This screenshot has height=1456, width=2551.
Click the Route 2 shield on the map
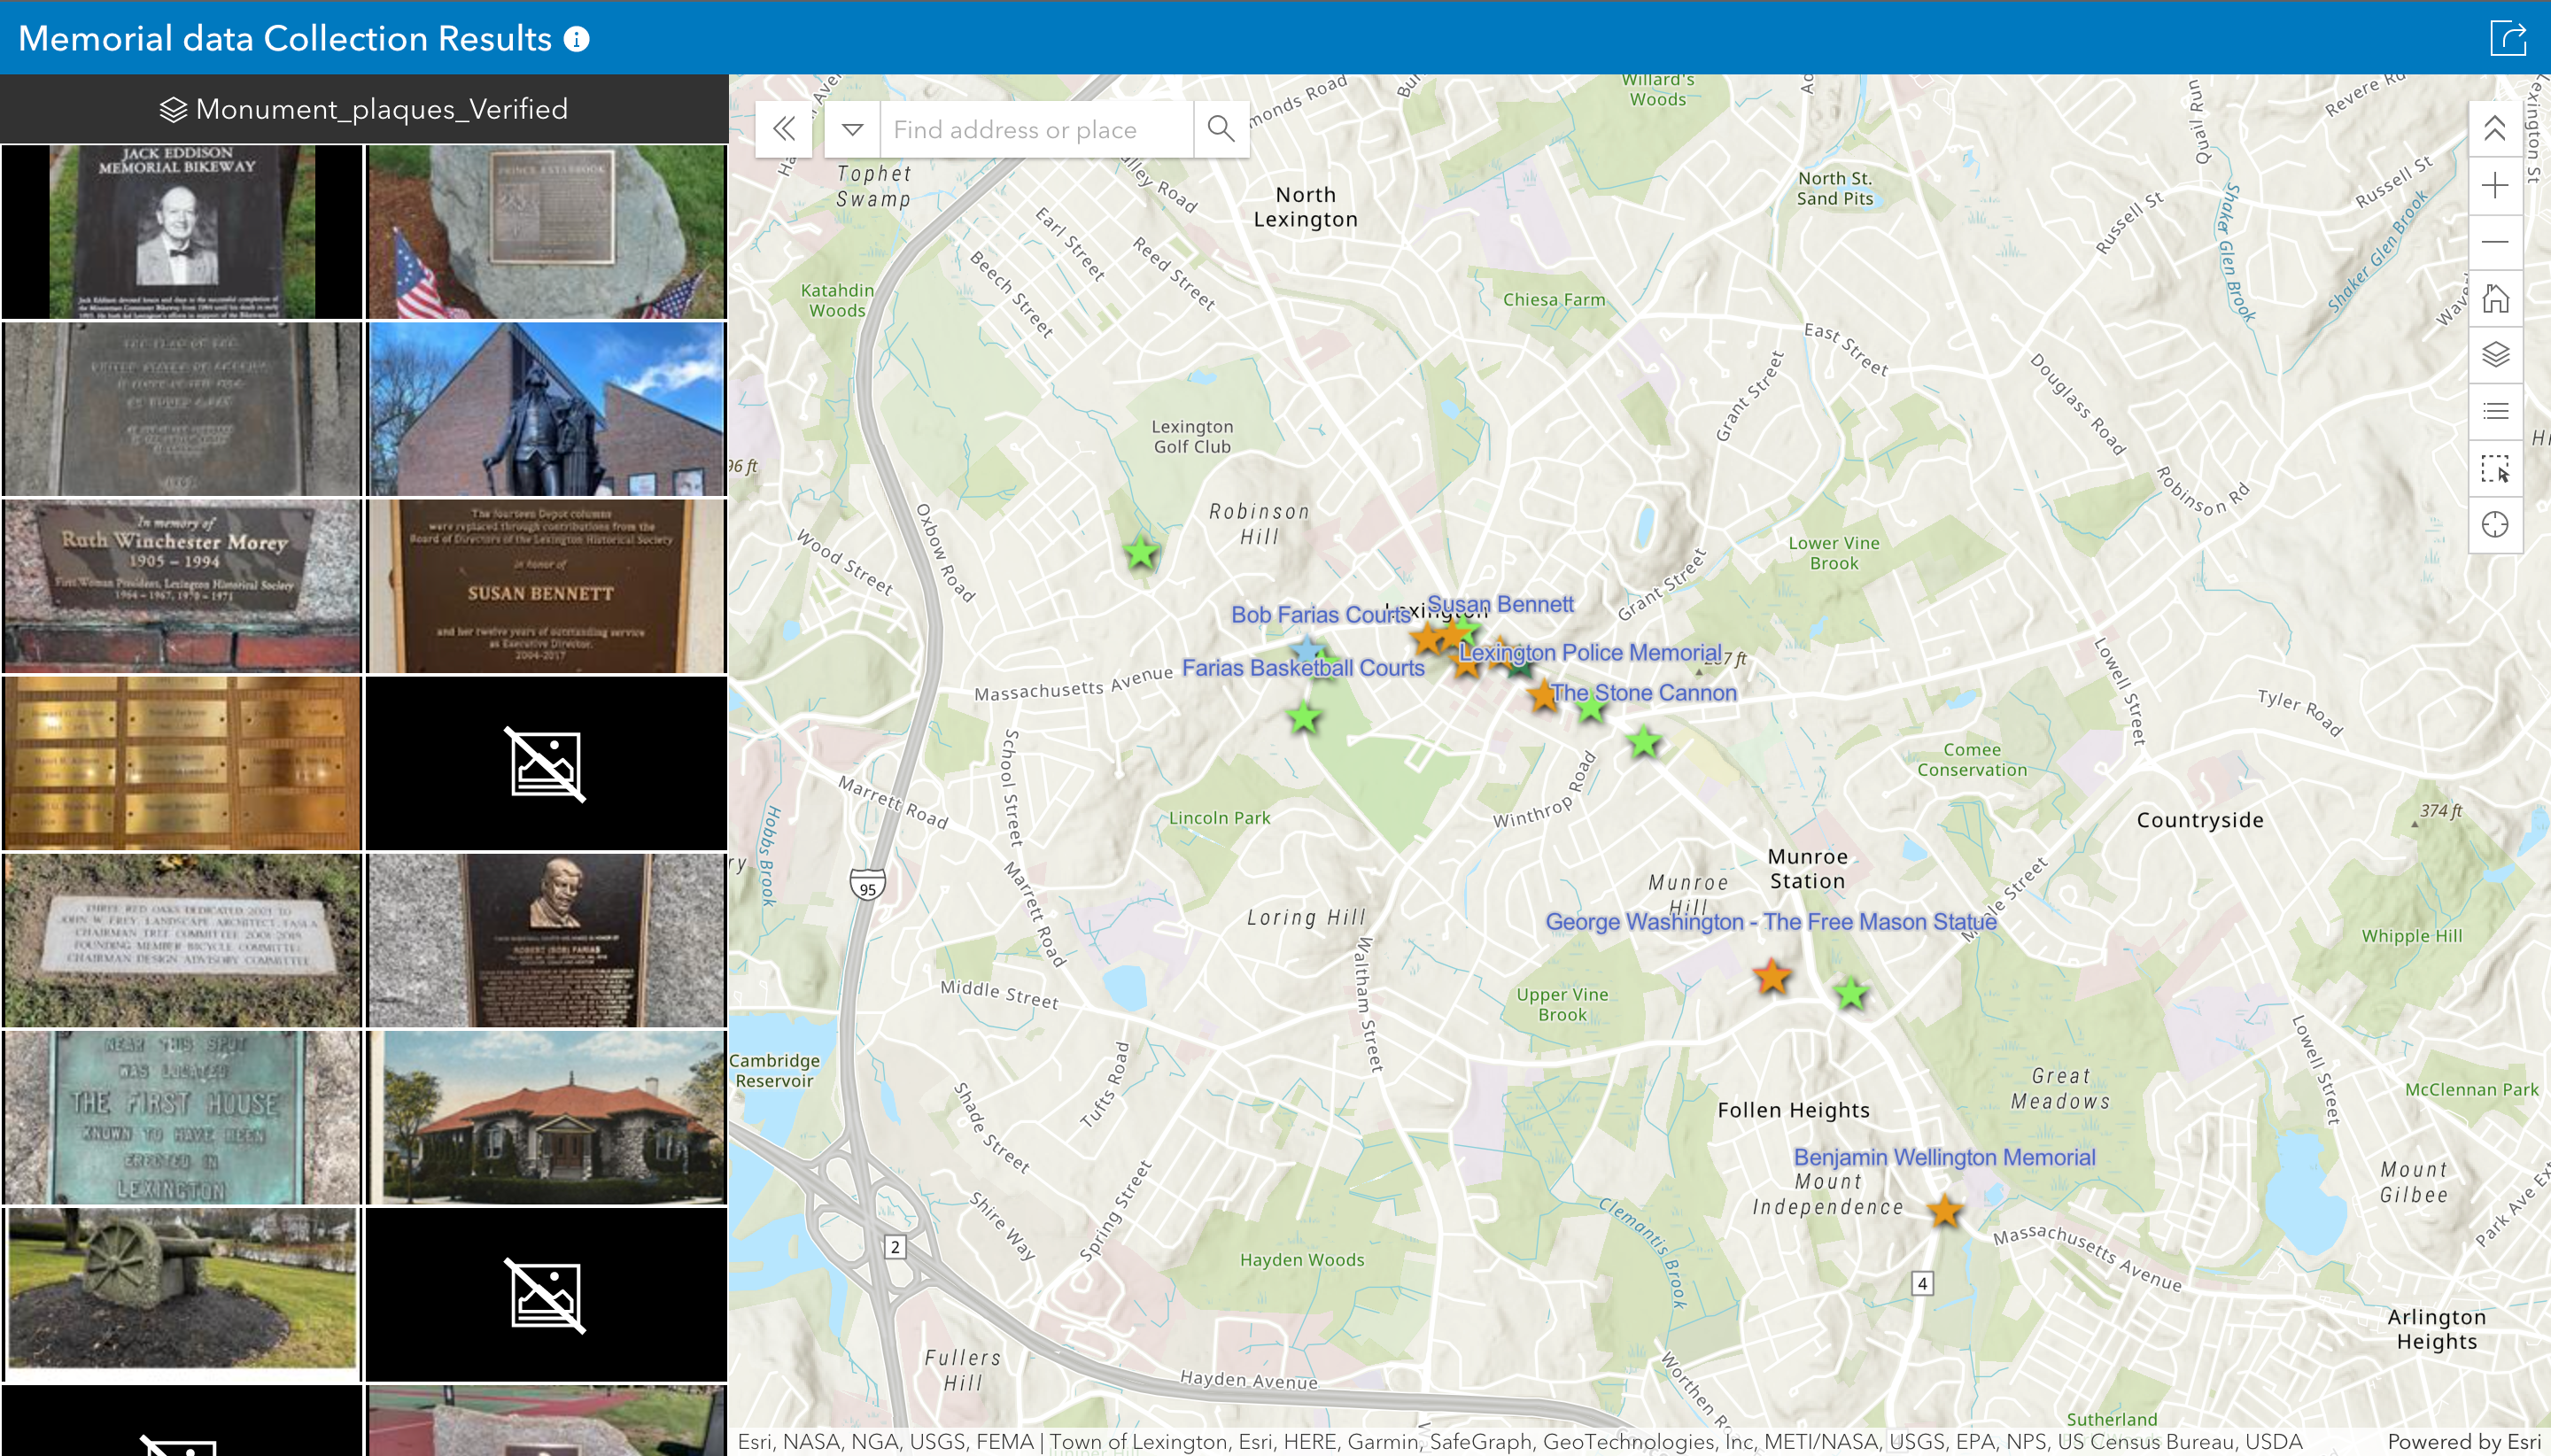(895, 1246)
